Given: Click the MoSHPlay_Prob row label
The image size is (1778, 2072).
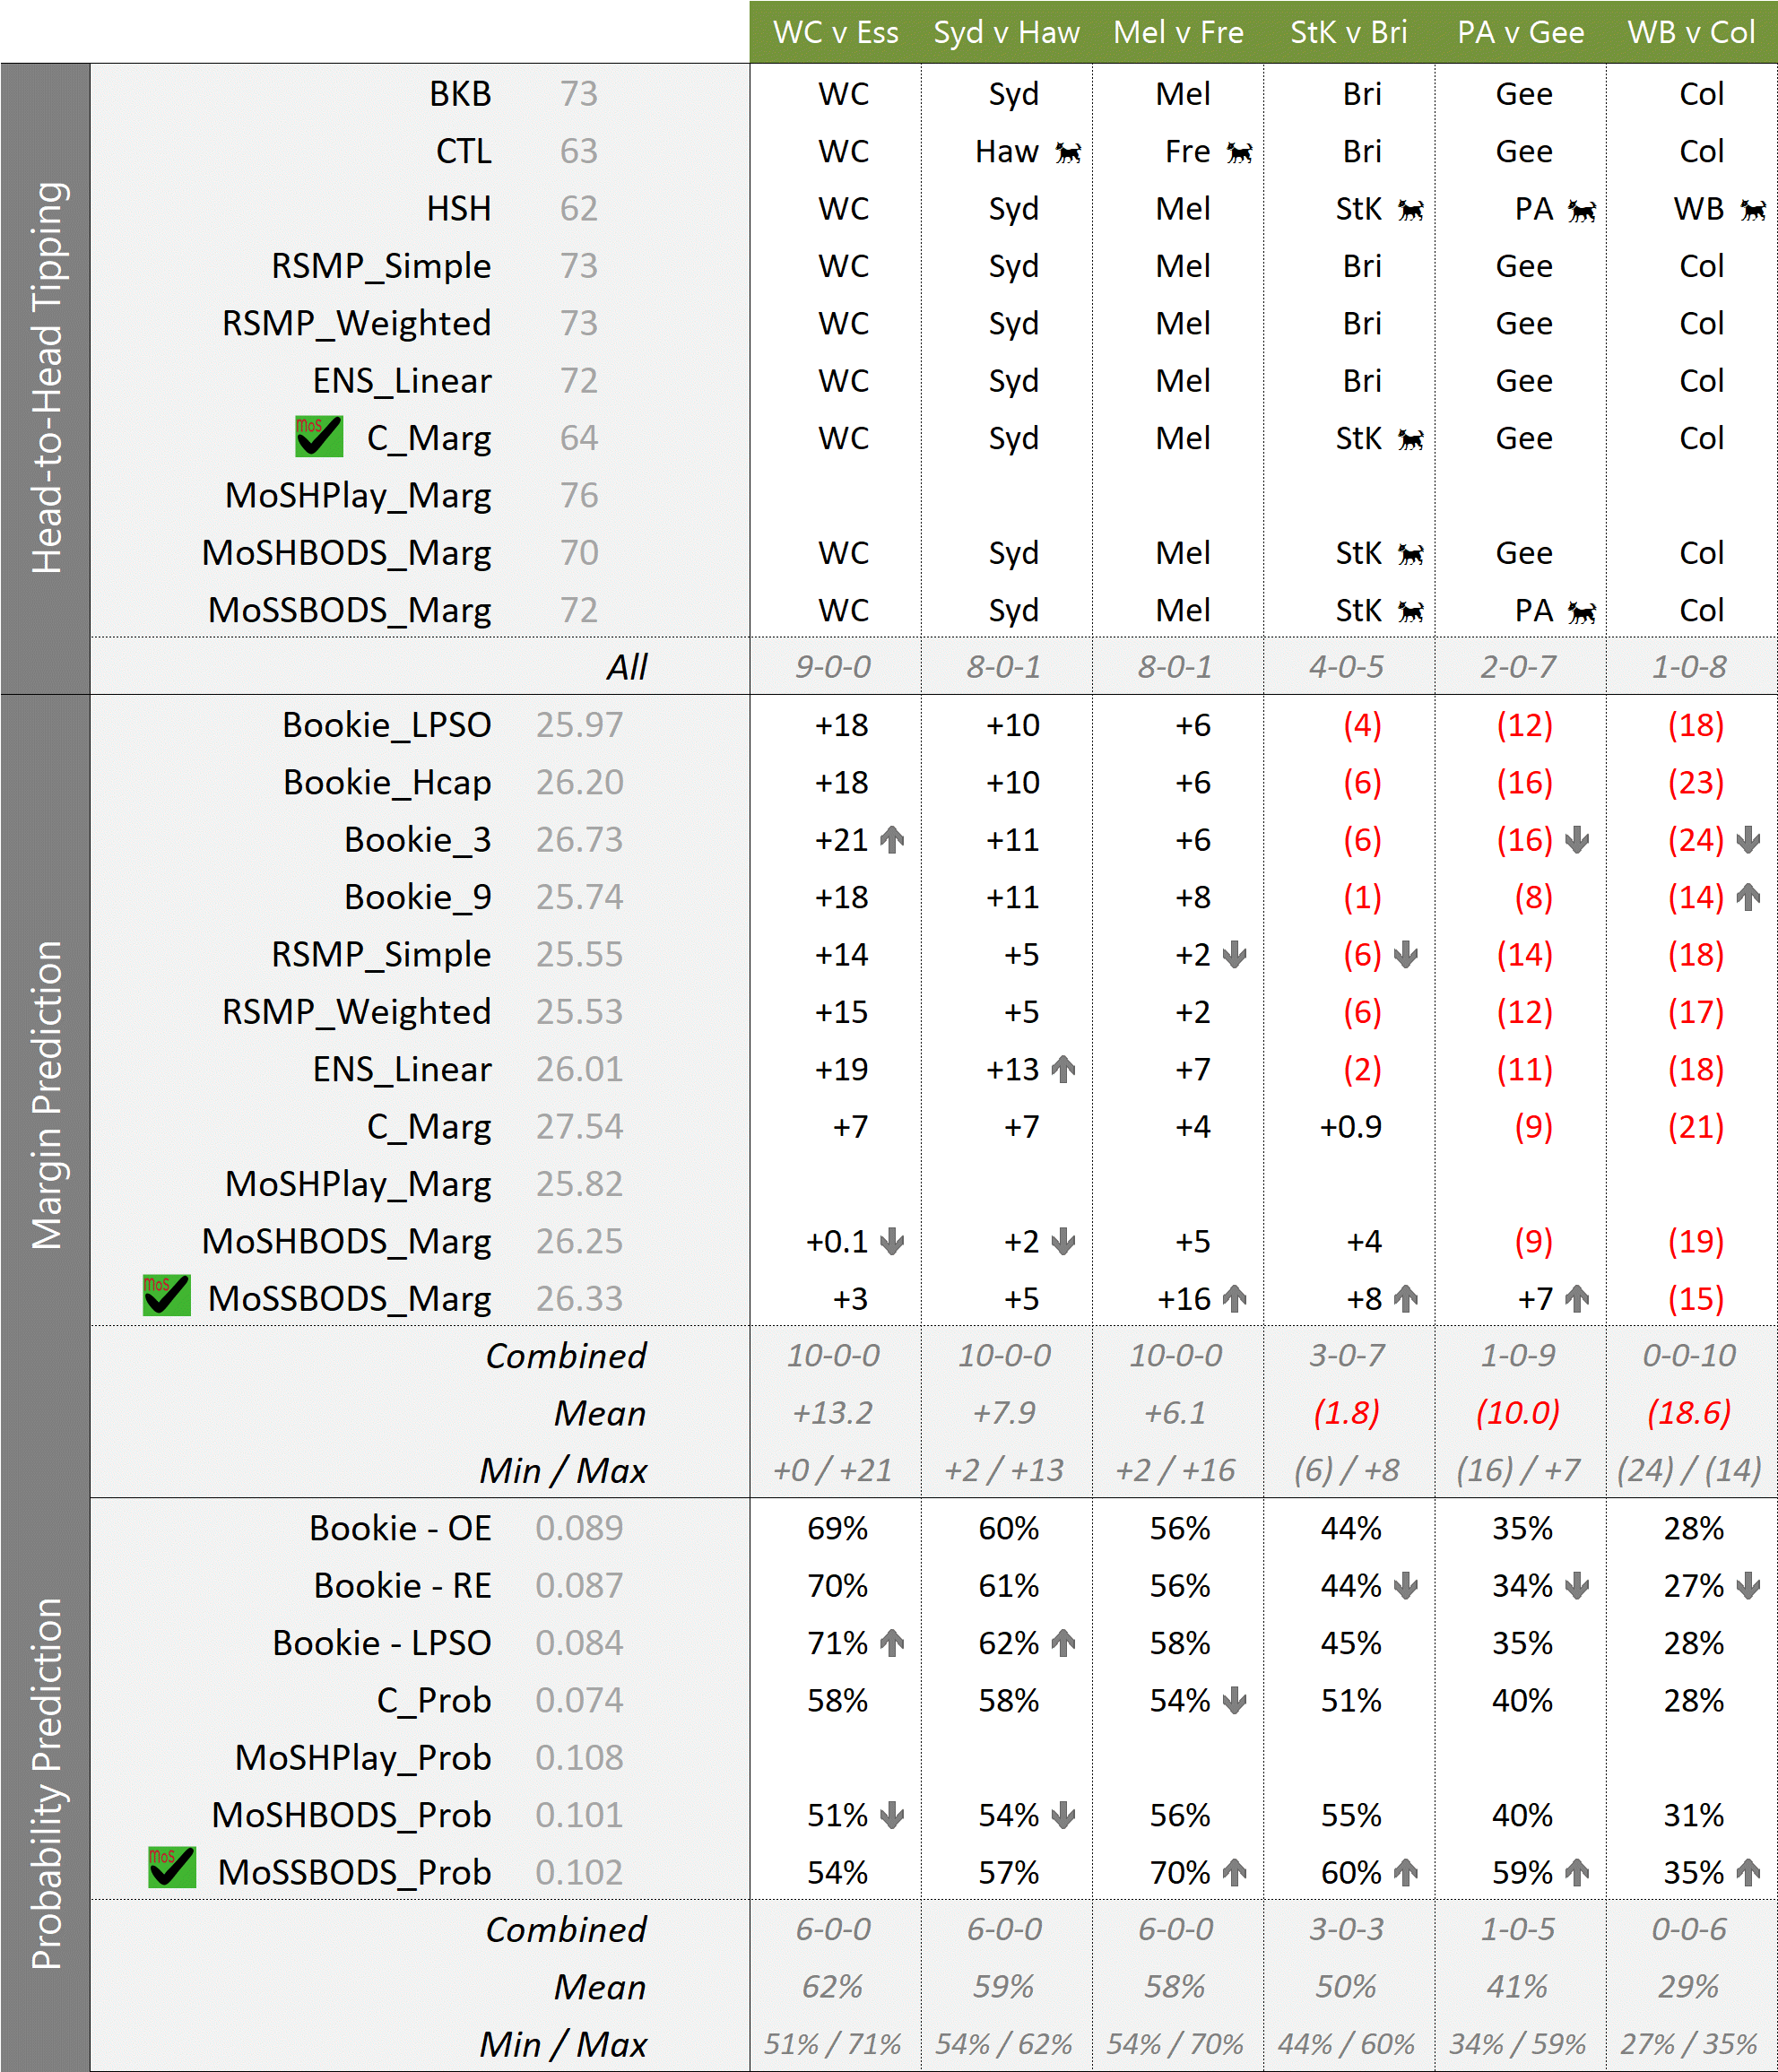Looking at the screenshot, I should point(363,1758).
